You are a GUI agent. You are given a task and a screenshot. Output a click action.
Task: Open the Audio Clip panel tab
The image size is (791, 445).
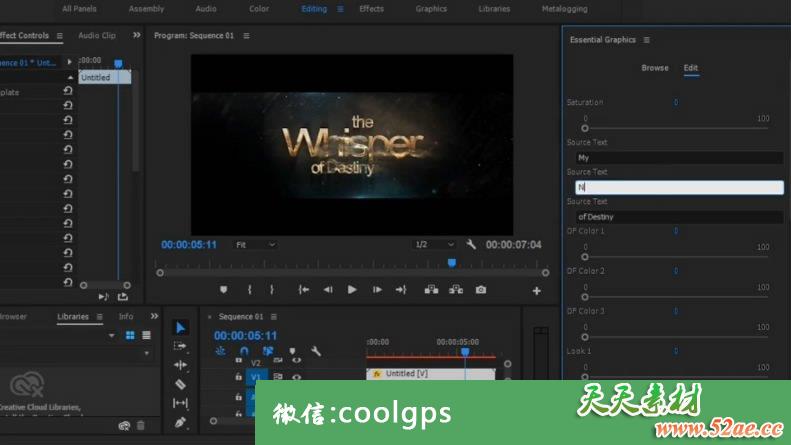[97, 36]
